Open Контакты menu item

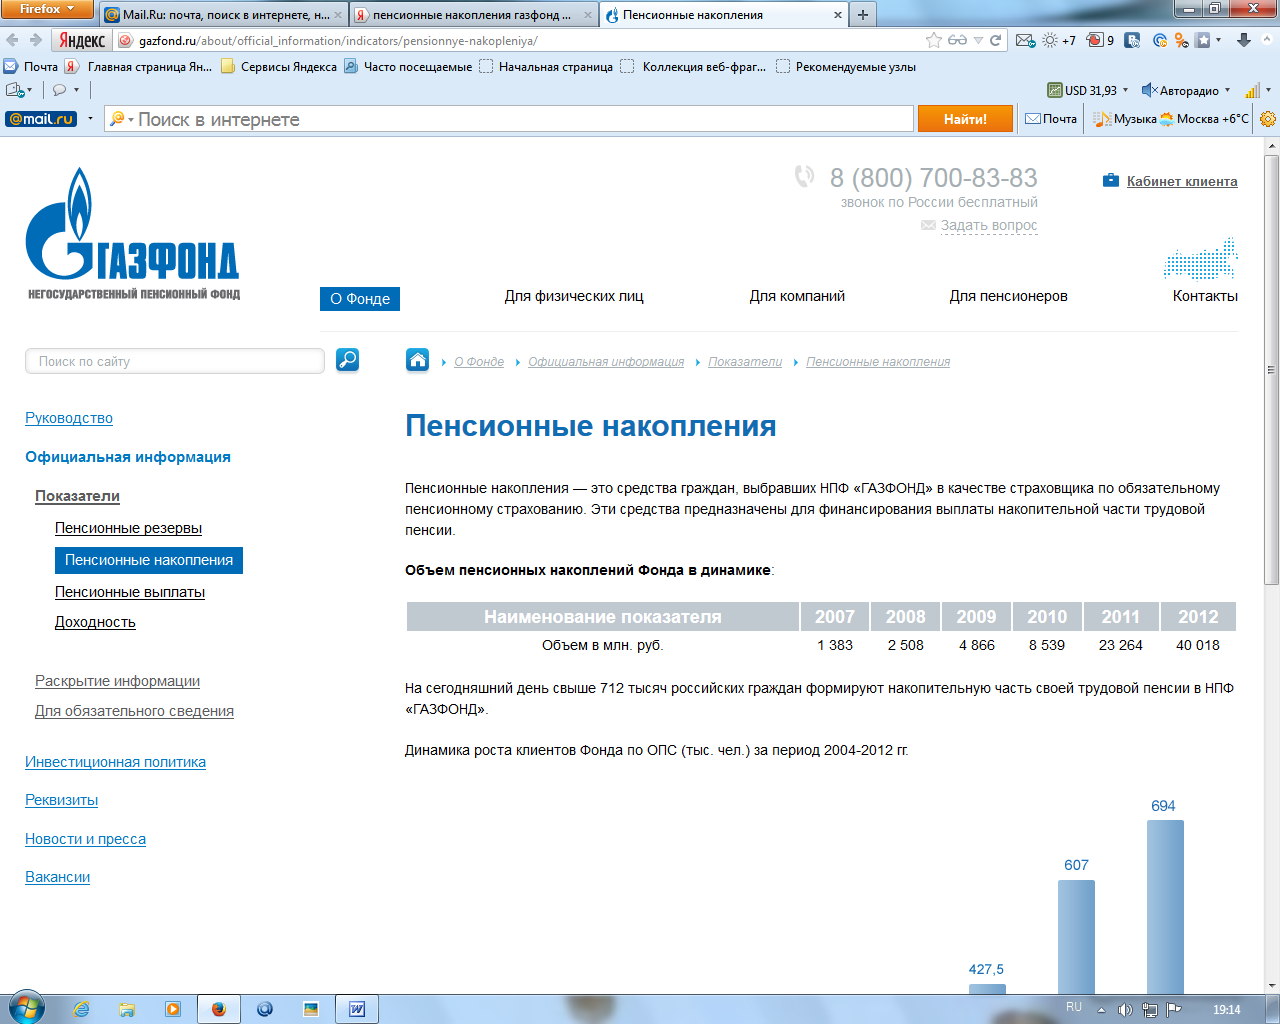point(1205,296)
